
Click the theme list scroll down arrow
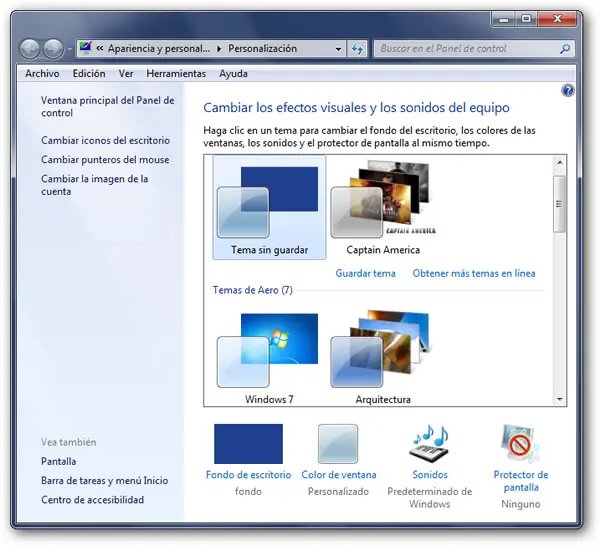(x=559, y=399)
